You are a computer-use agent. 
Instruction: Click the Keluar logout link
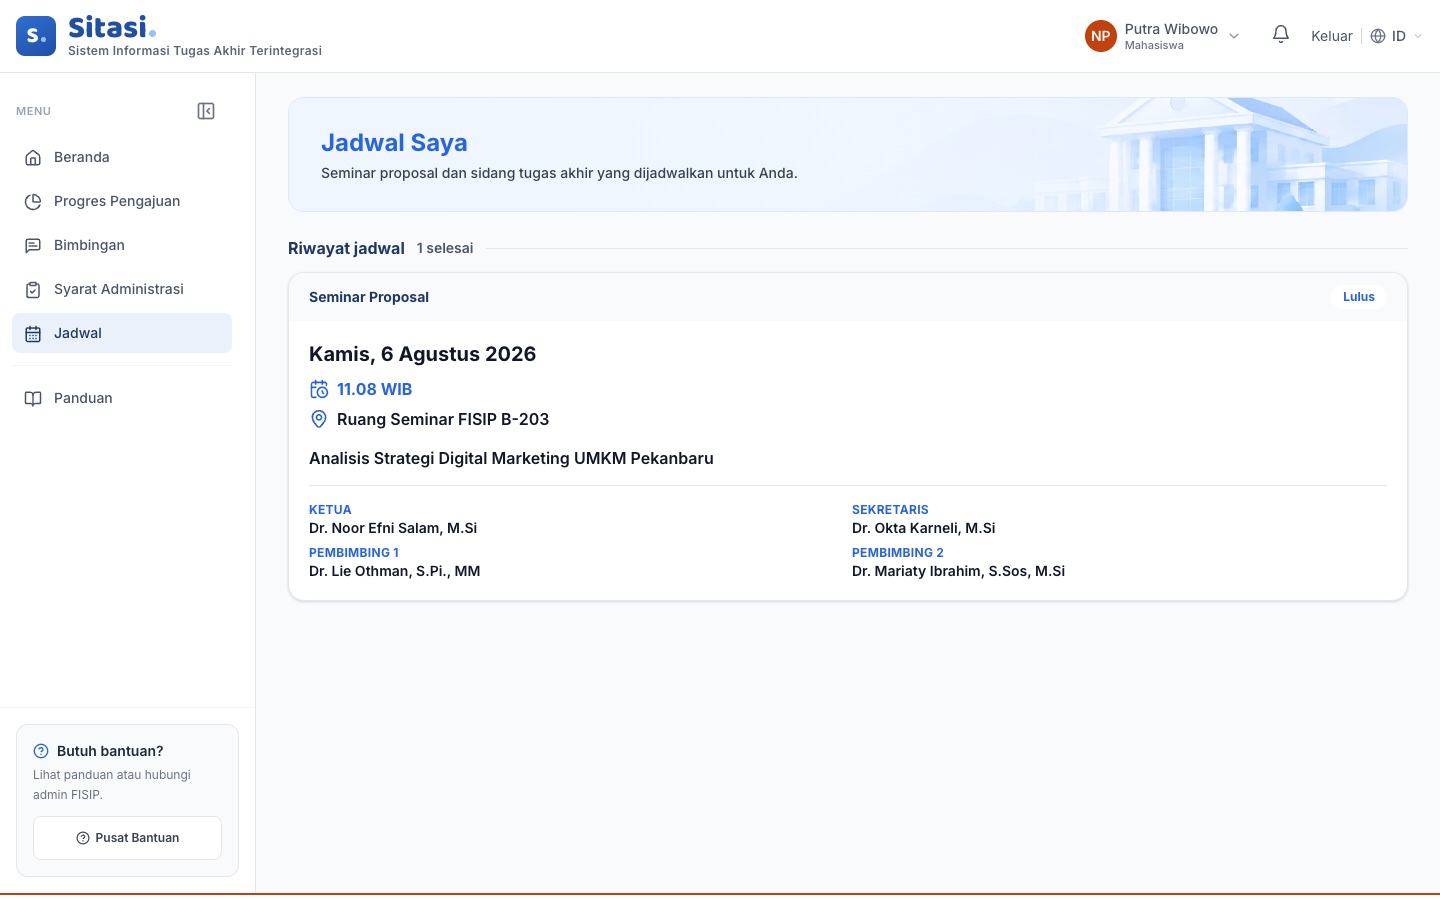1332,36
